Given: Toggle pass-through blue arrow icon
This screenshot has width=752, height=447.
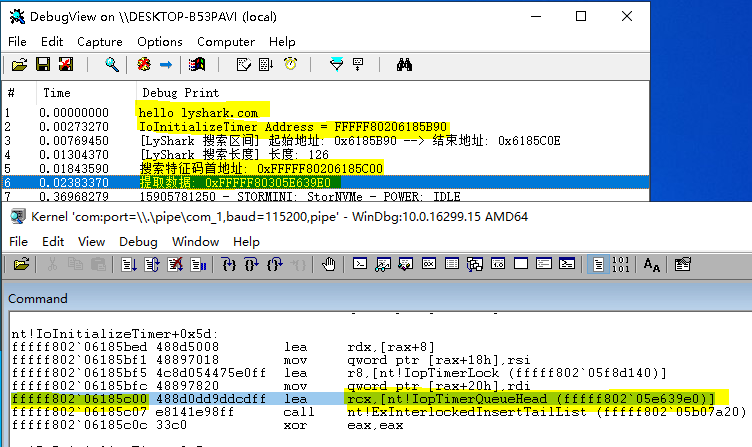Looking at the screenshot, I should click(166, 64).
